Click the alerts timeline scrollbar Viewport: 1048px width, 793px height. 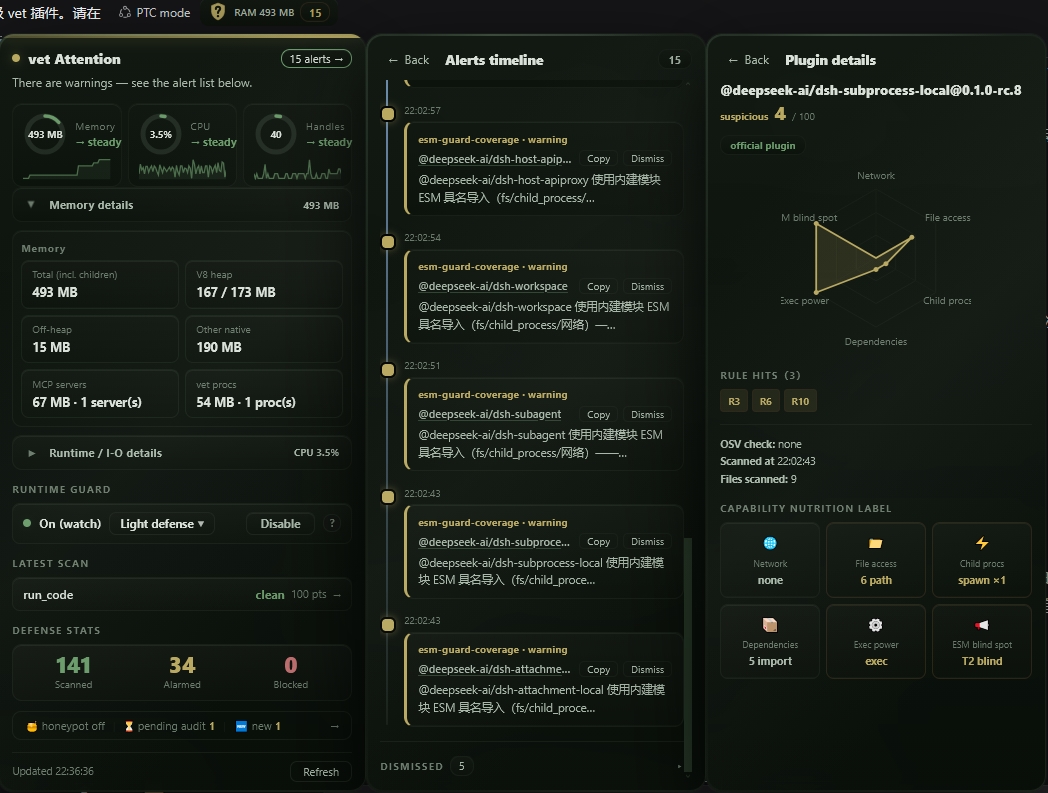click(x=688, y=655)
